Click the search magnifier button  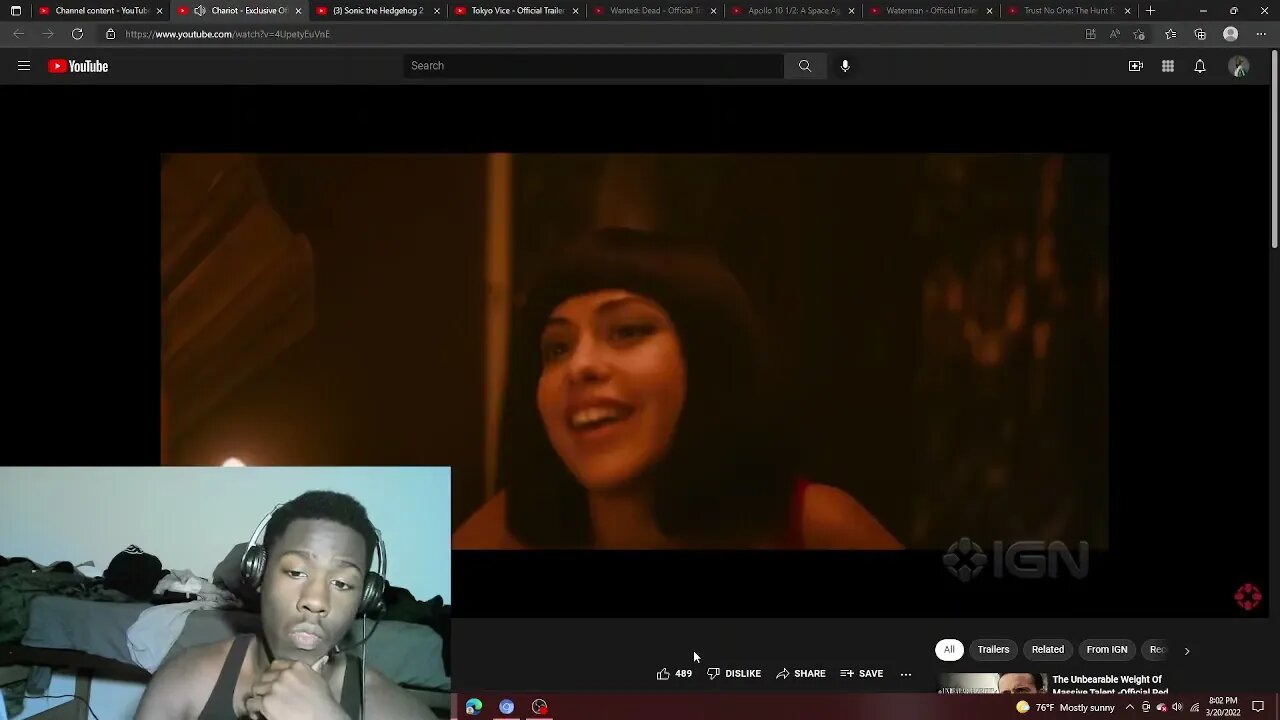click(x=805, y=66)
